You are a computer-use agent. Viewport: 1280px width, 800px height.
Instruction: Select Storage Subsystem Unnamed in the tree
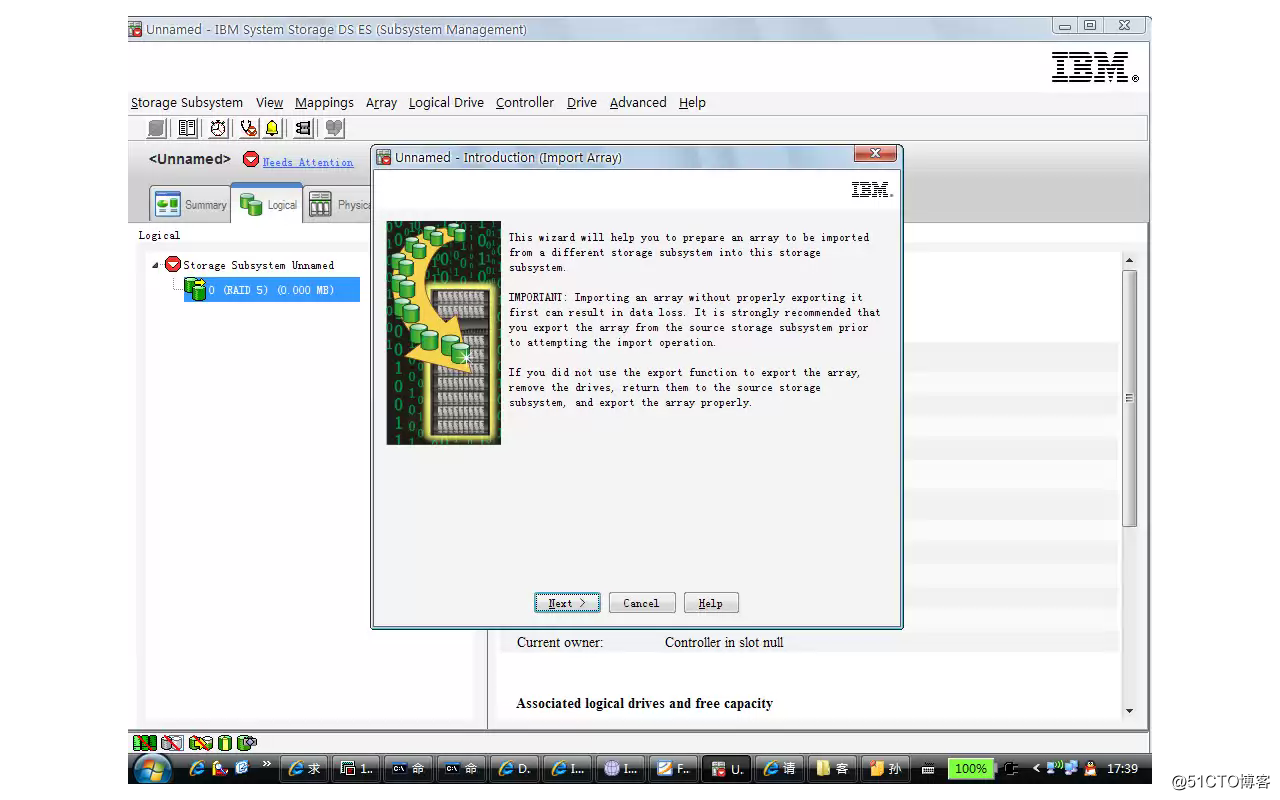(258, 265)
